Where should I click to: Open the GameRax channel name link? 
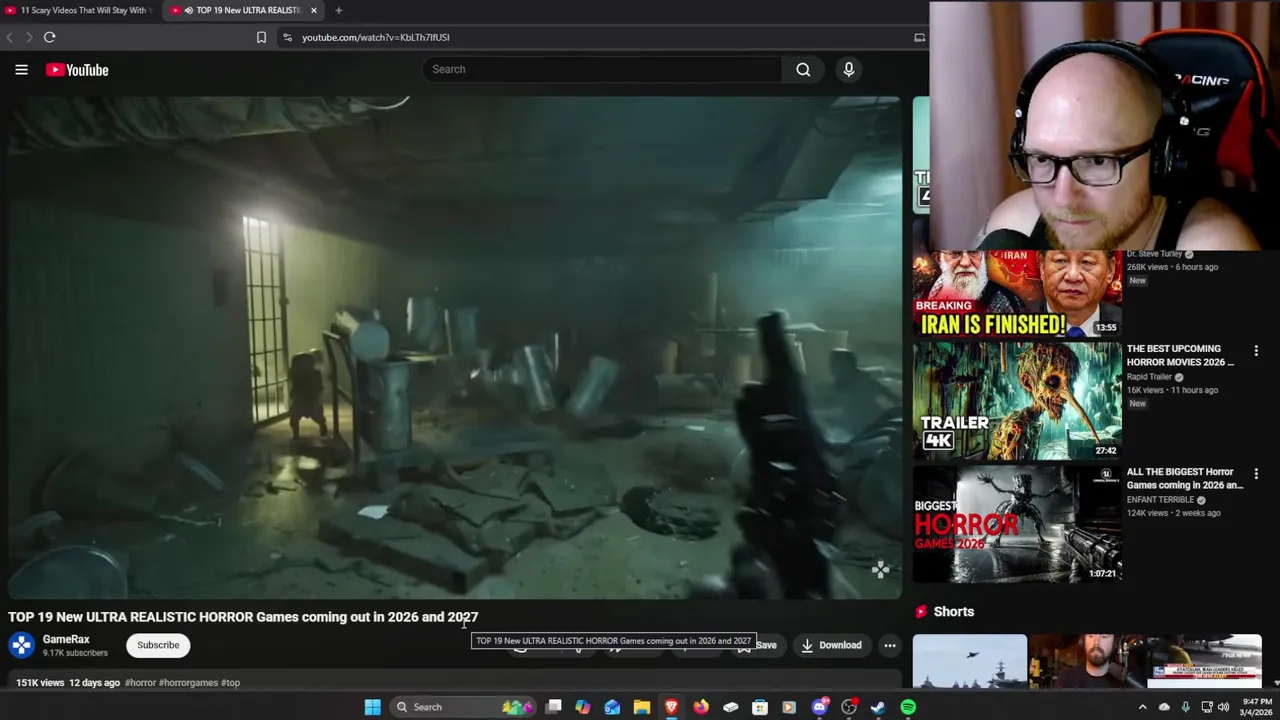66,639
